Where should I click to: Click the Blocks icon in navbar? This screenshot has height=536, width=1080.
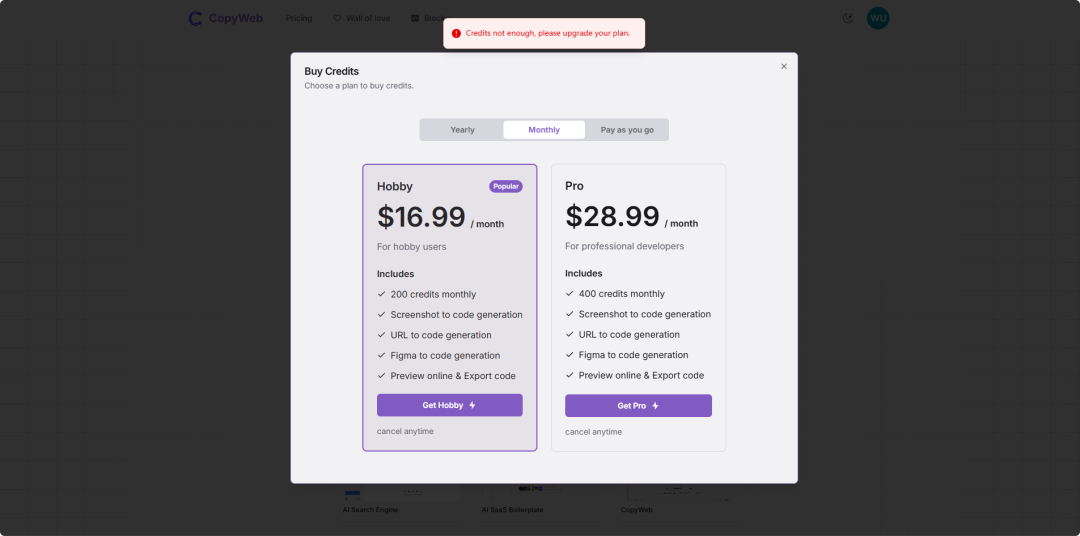coord(415,19)
